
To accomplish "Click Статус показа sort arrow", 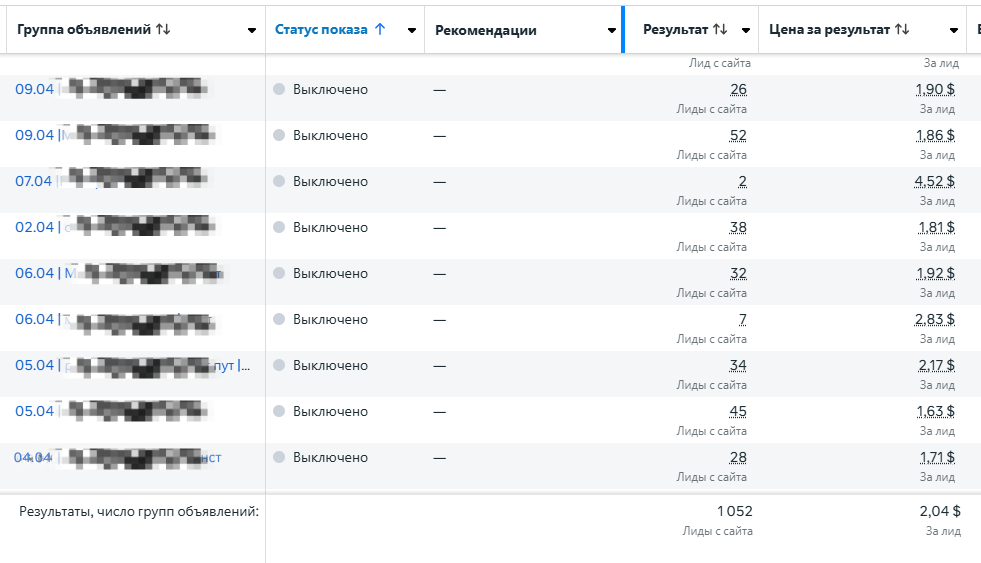I will [380, 29].
